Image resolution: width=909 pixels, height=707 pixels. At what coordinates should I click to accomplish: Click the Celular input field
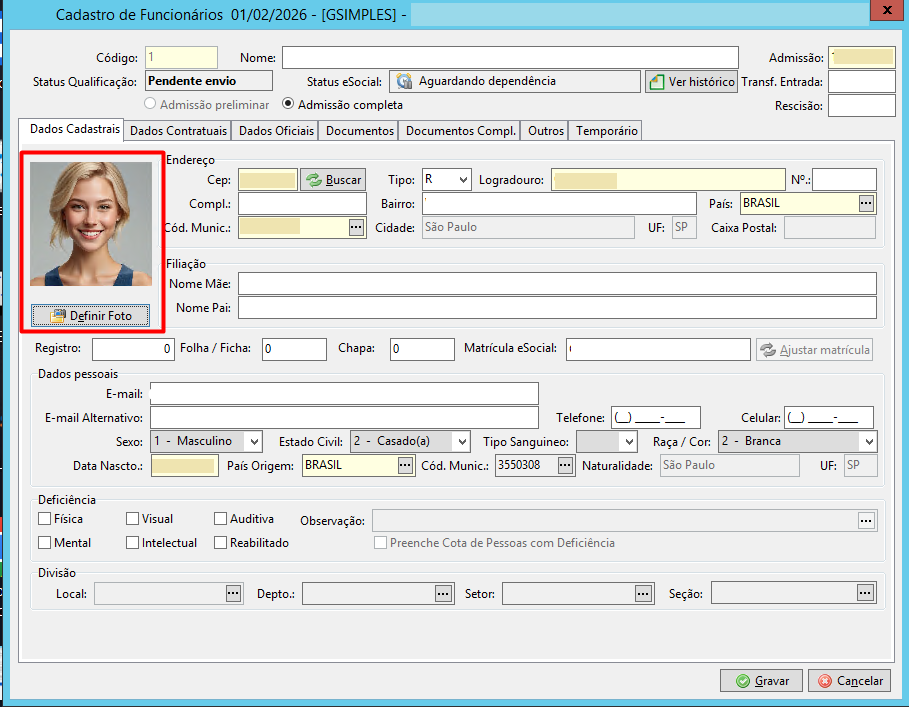[829, 417]
